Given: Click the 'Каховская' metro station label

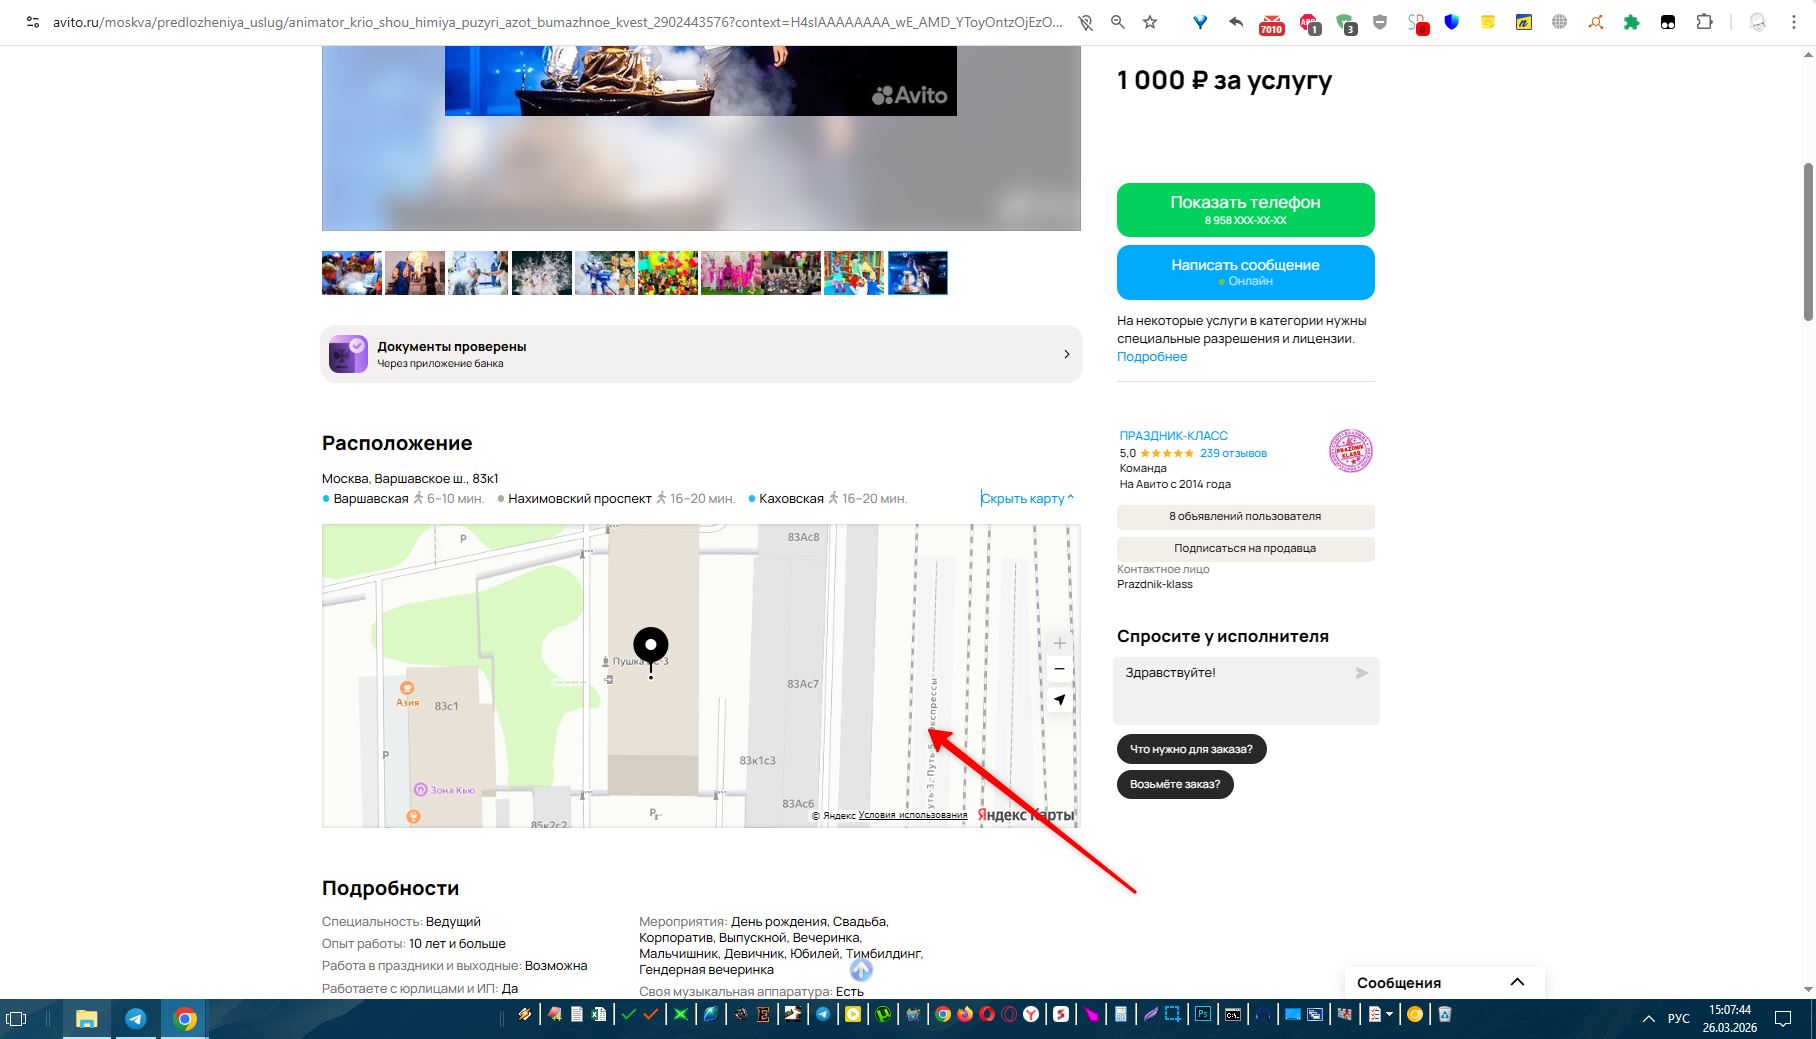Looking at the screenshot, I should pos(791,498).
